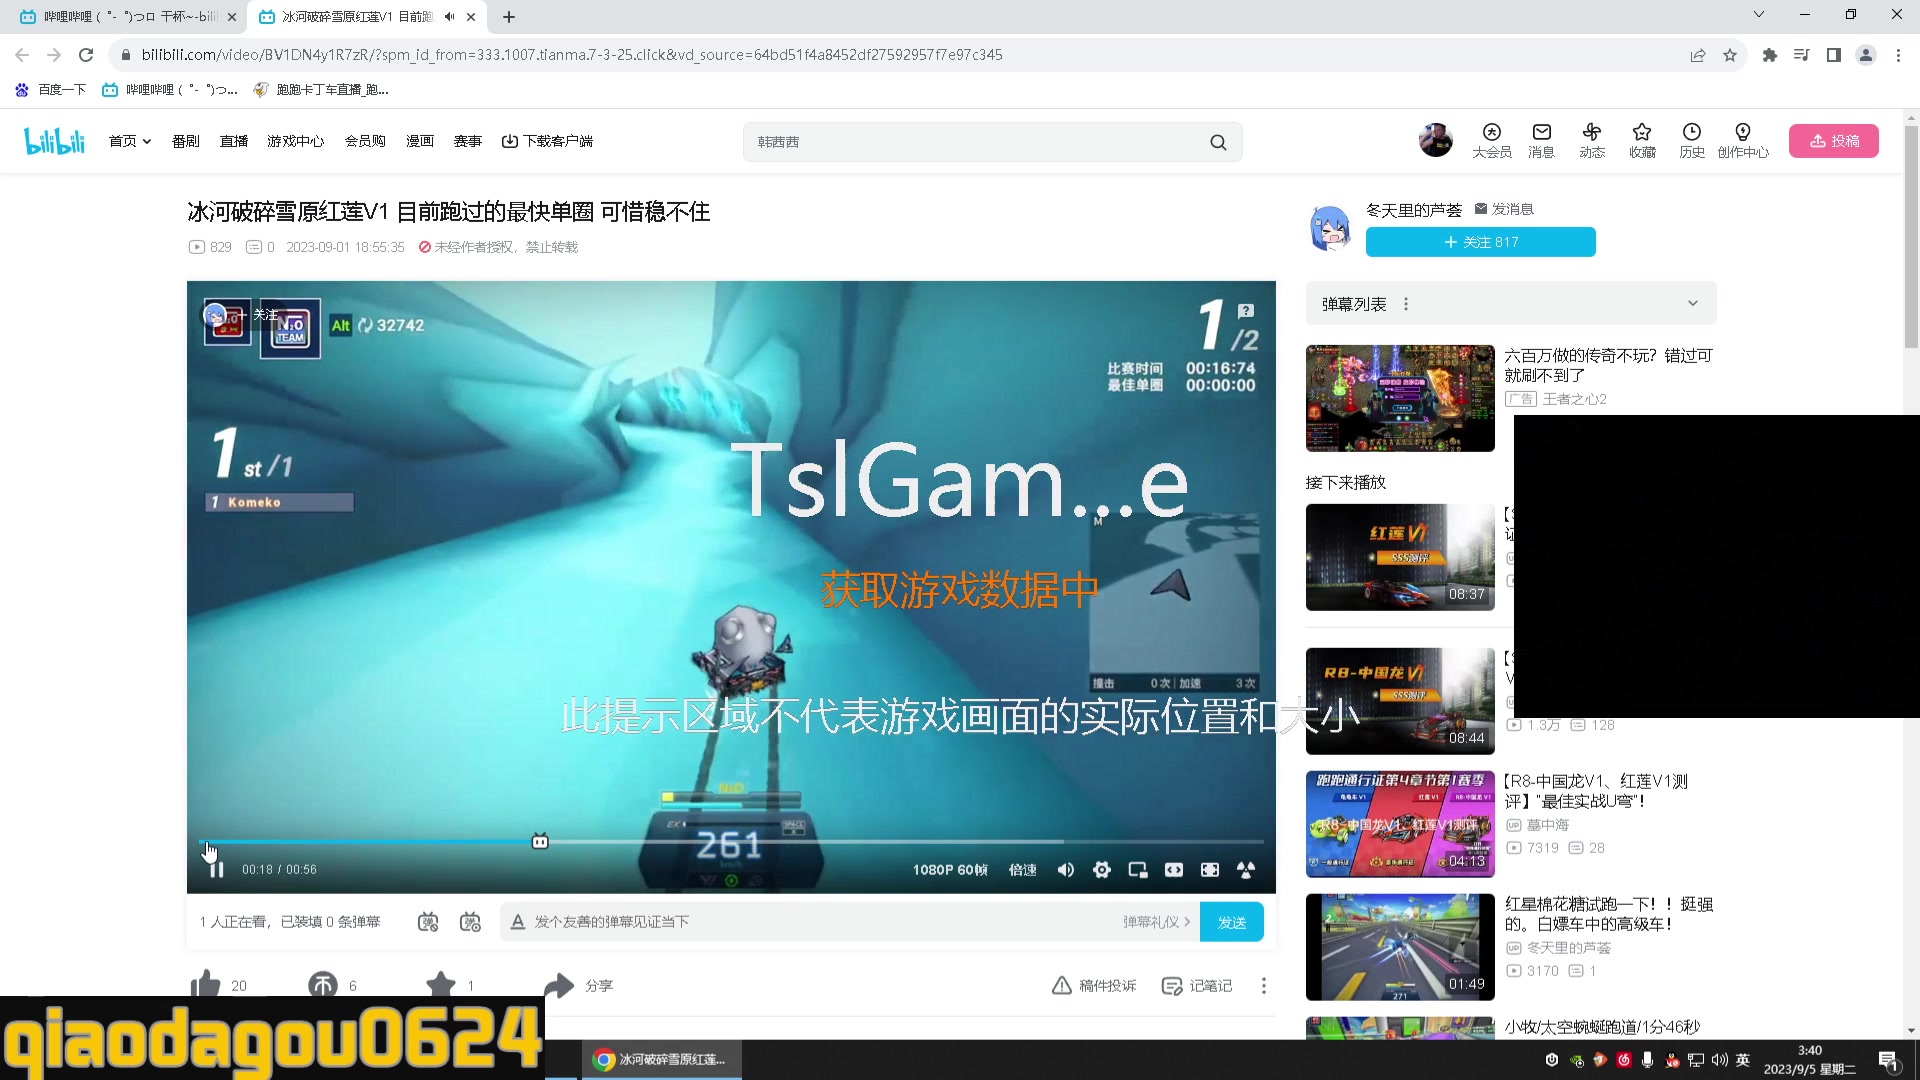Open danmaku list more options dots

(x=1406, y=304)
